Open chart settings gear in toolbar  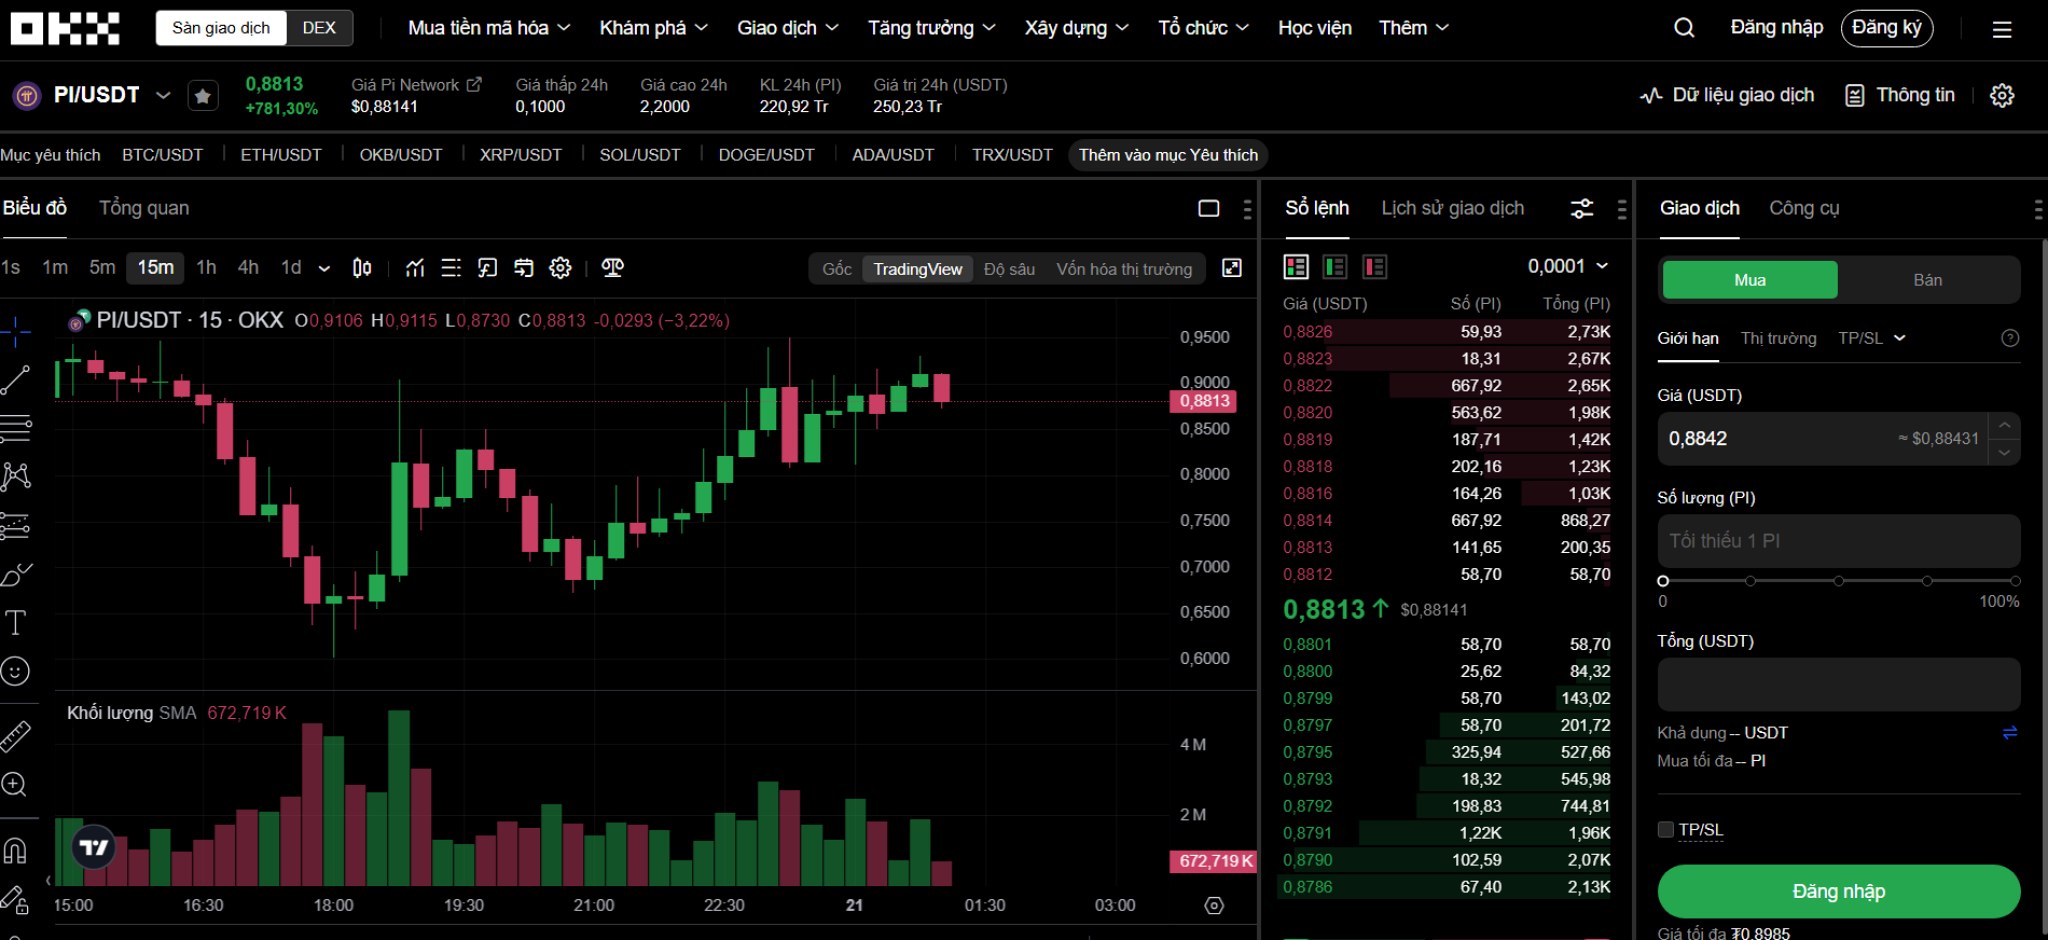560,267
